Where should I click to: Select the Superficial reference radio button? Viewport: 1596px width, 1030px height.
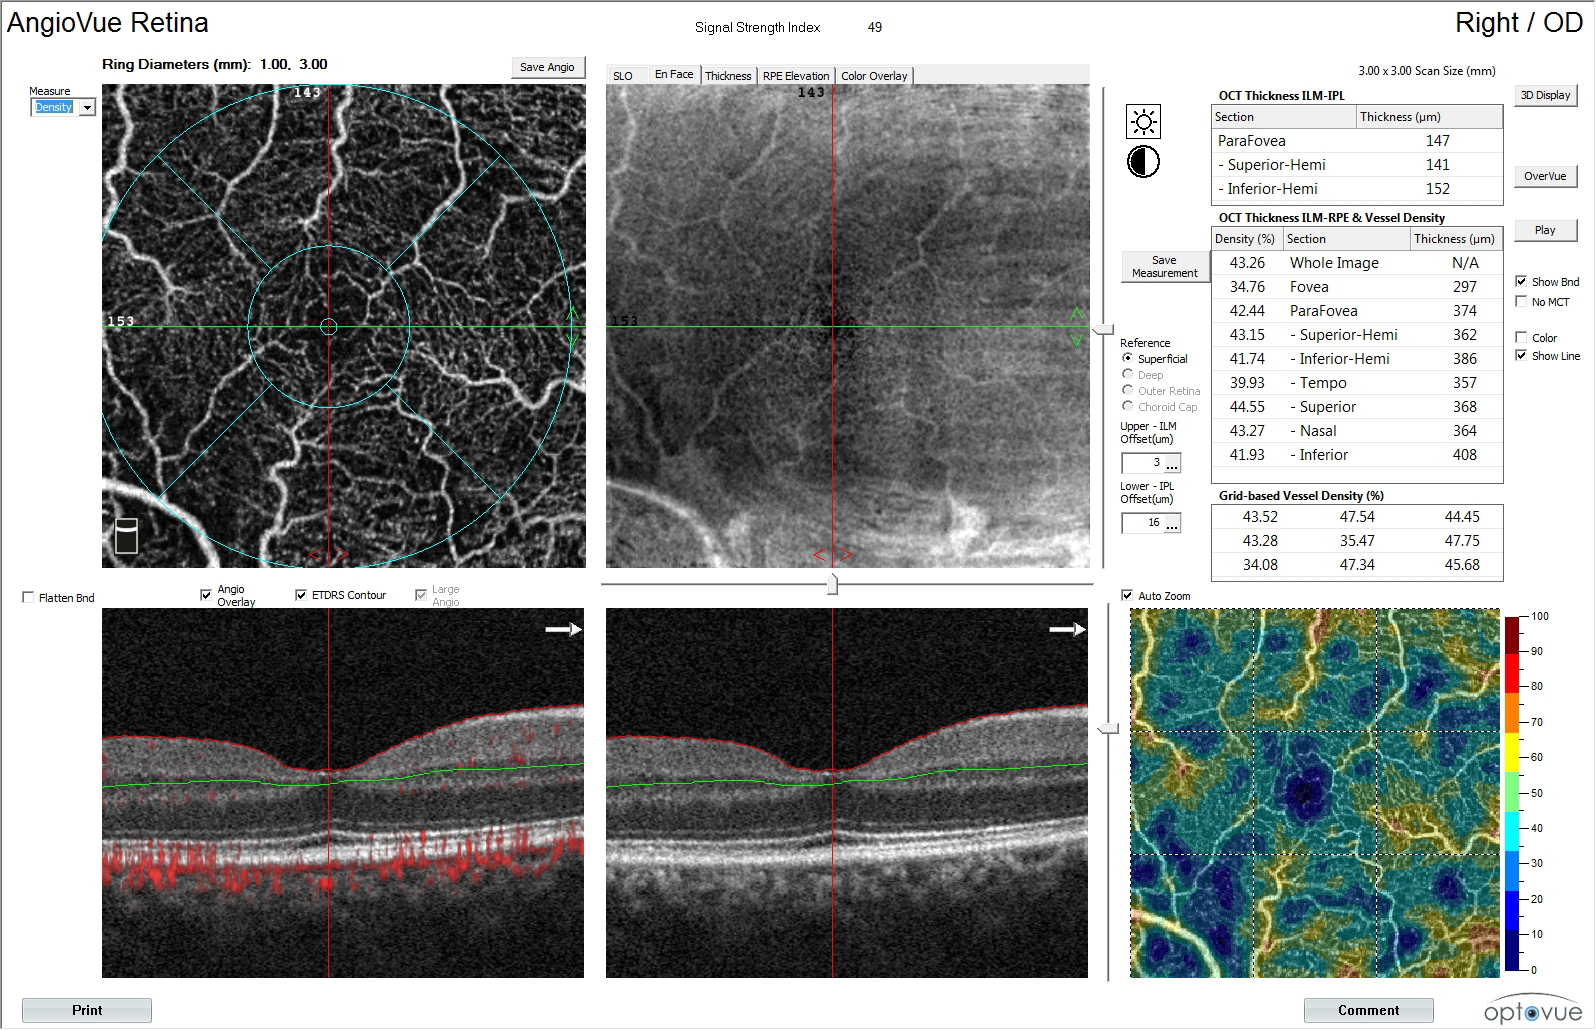coord(1128,358)
